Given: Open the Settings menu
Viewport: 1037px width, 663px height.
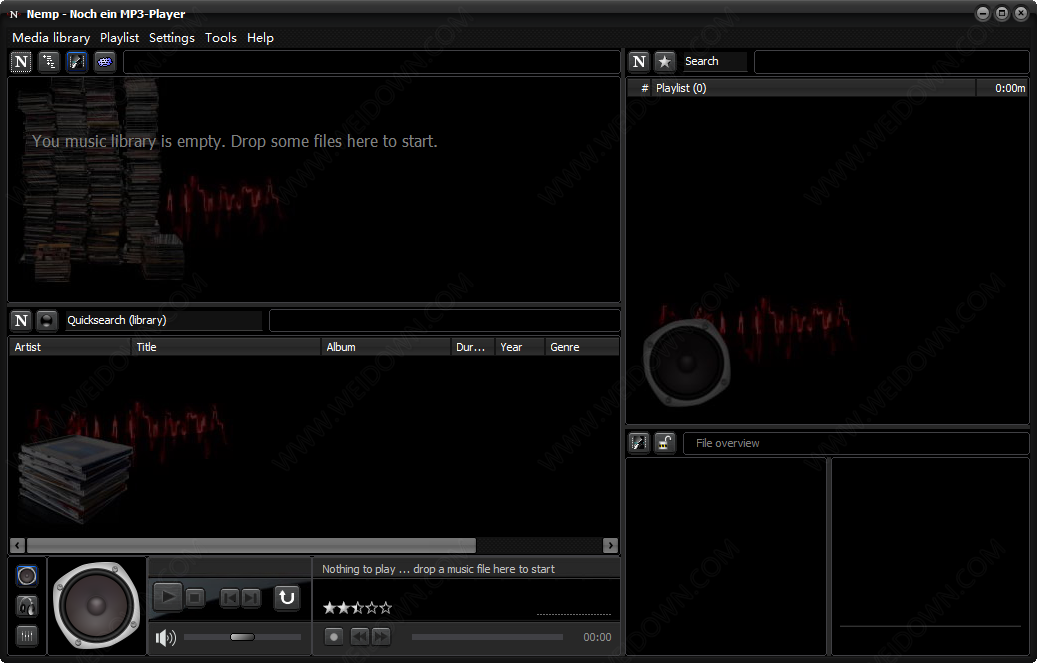Looking at the screenshot, I should pos(172,38).
